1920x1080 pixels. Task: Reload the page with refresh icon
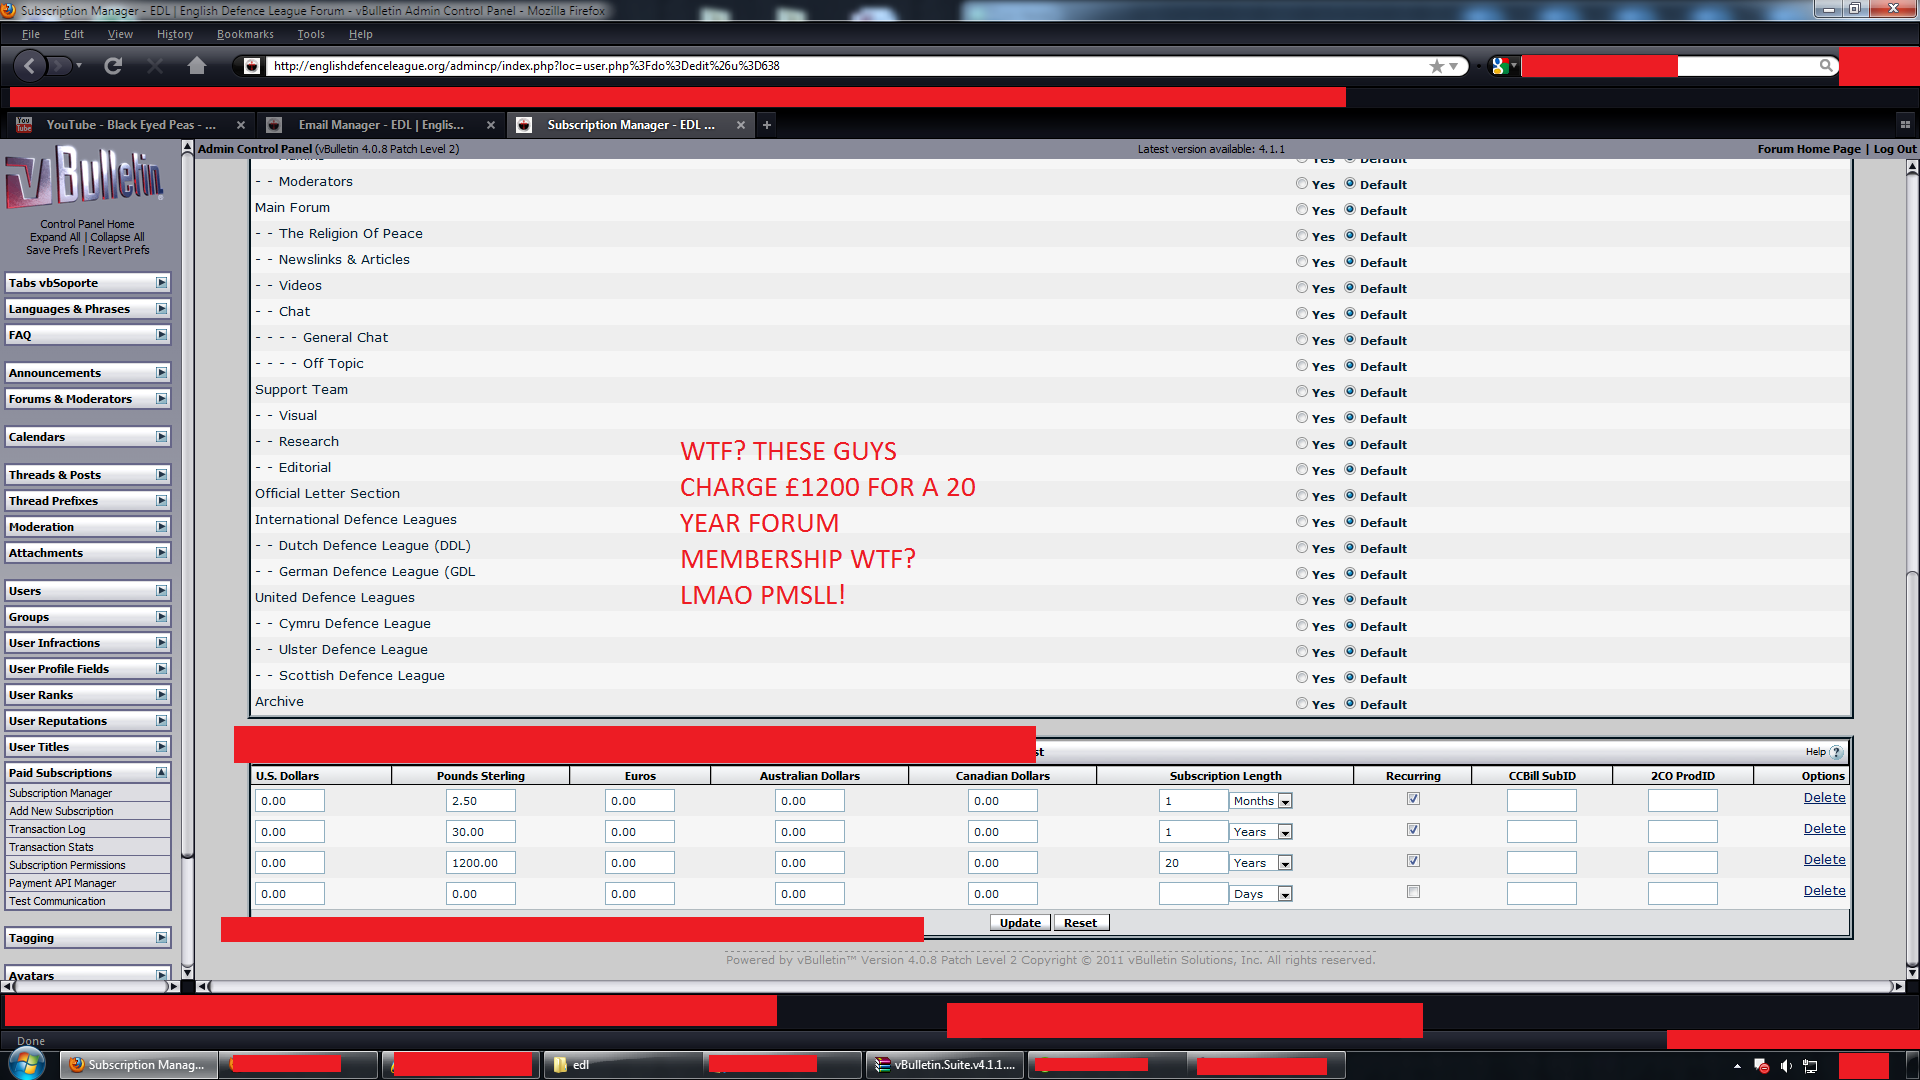(x=113, y=66)
